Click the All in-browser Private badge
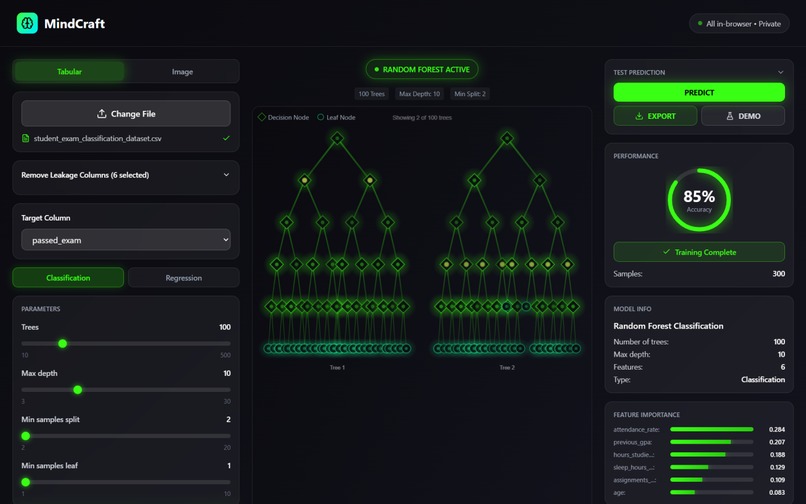 point(739,24)
